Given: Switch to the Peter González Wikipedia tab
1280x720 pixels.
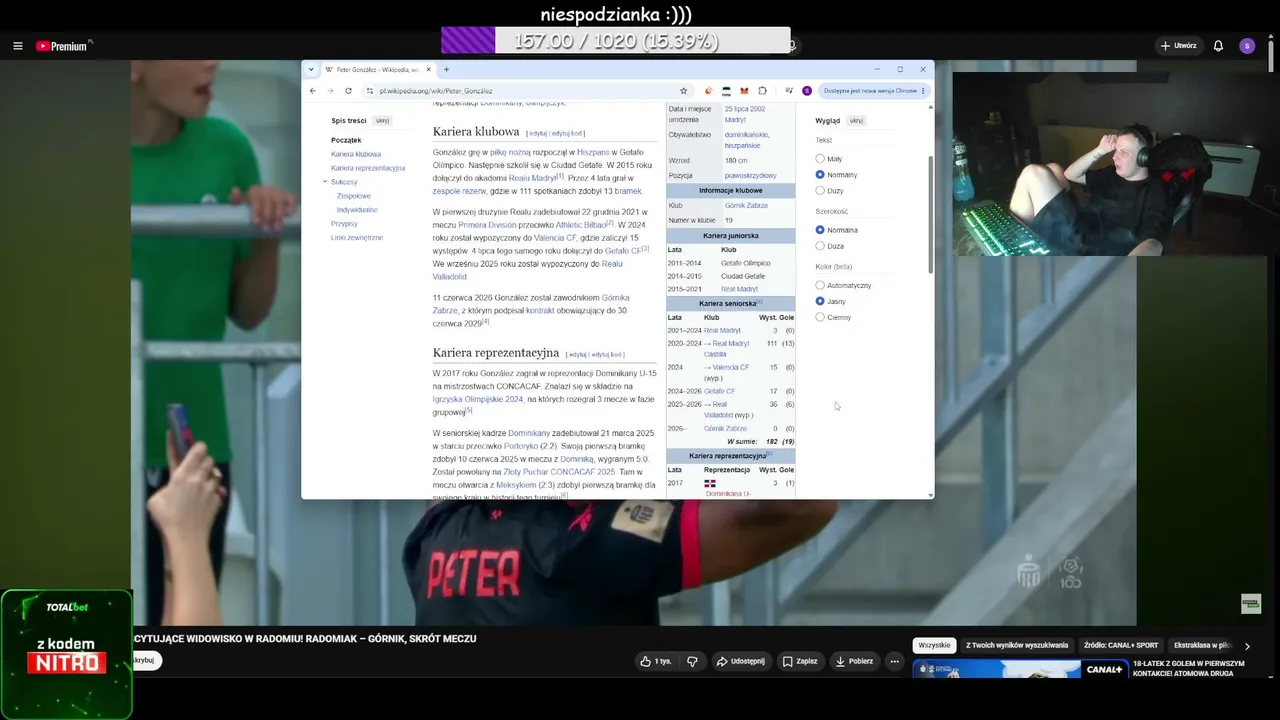Looking at the screenshot, I should 377,70.
